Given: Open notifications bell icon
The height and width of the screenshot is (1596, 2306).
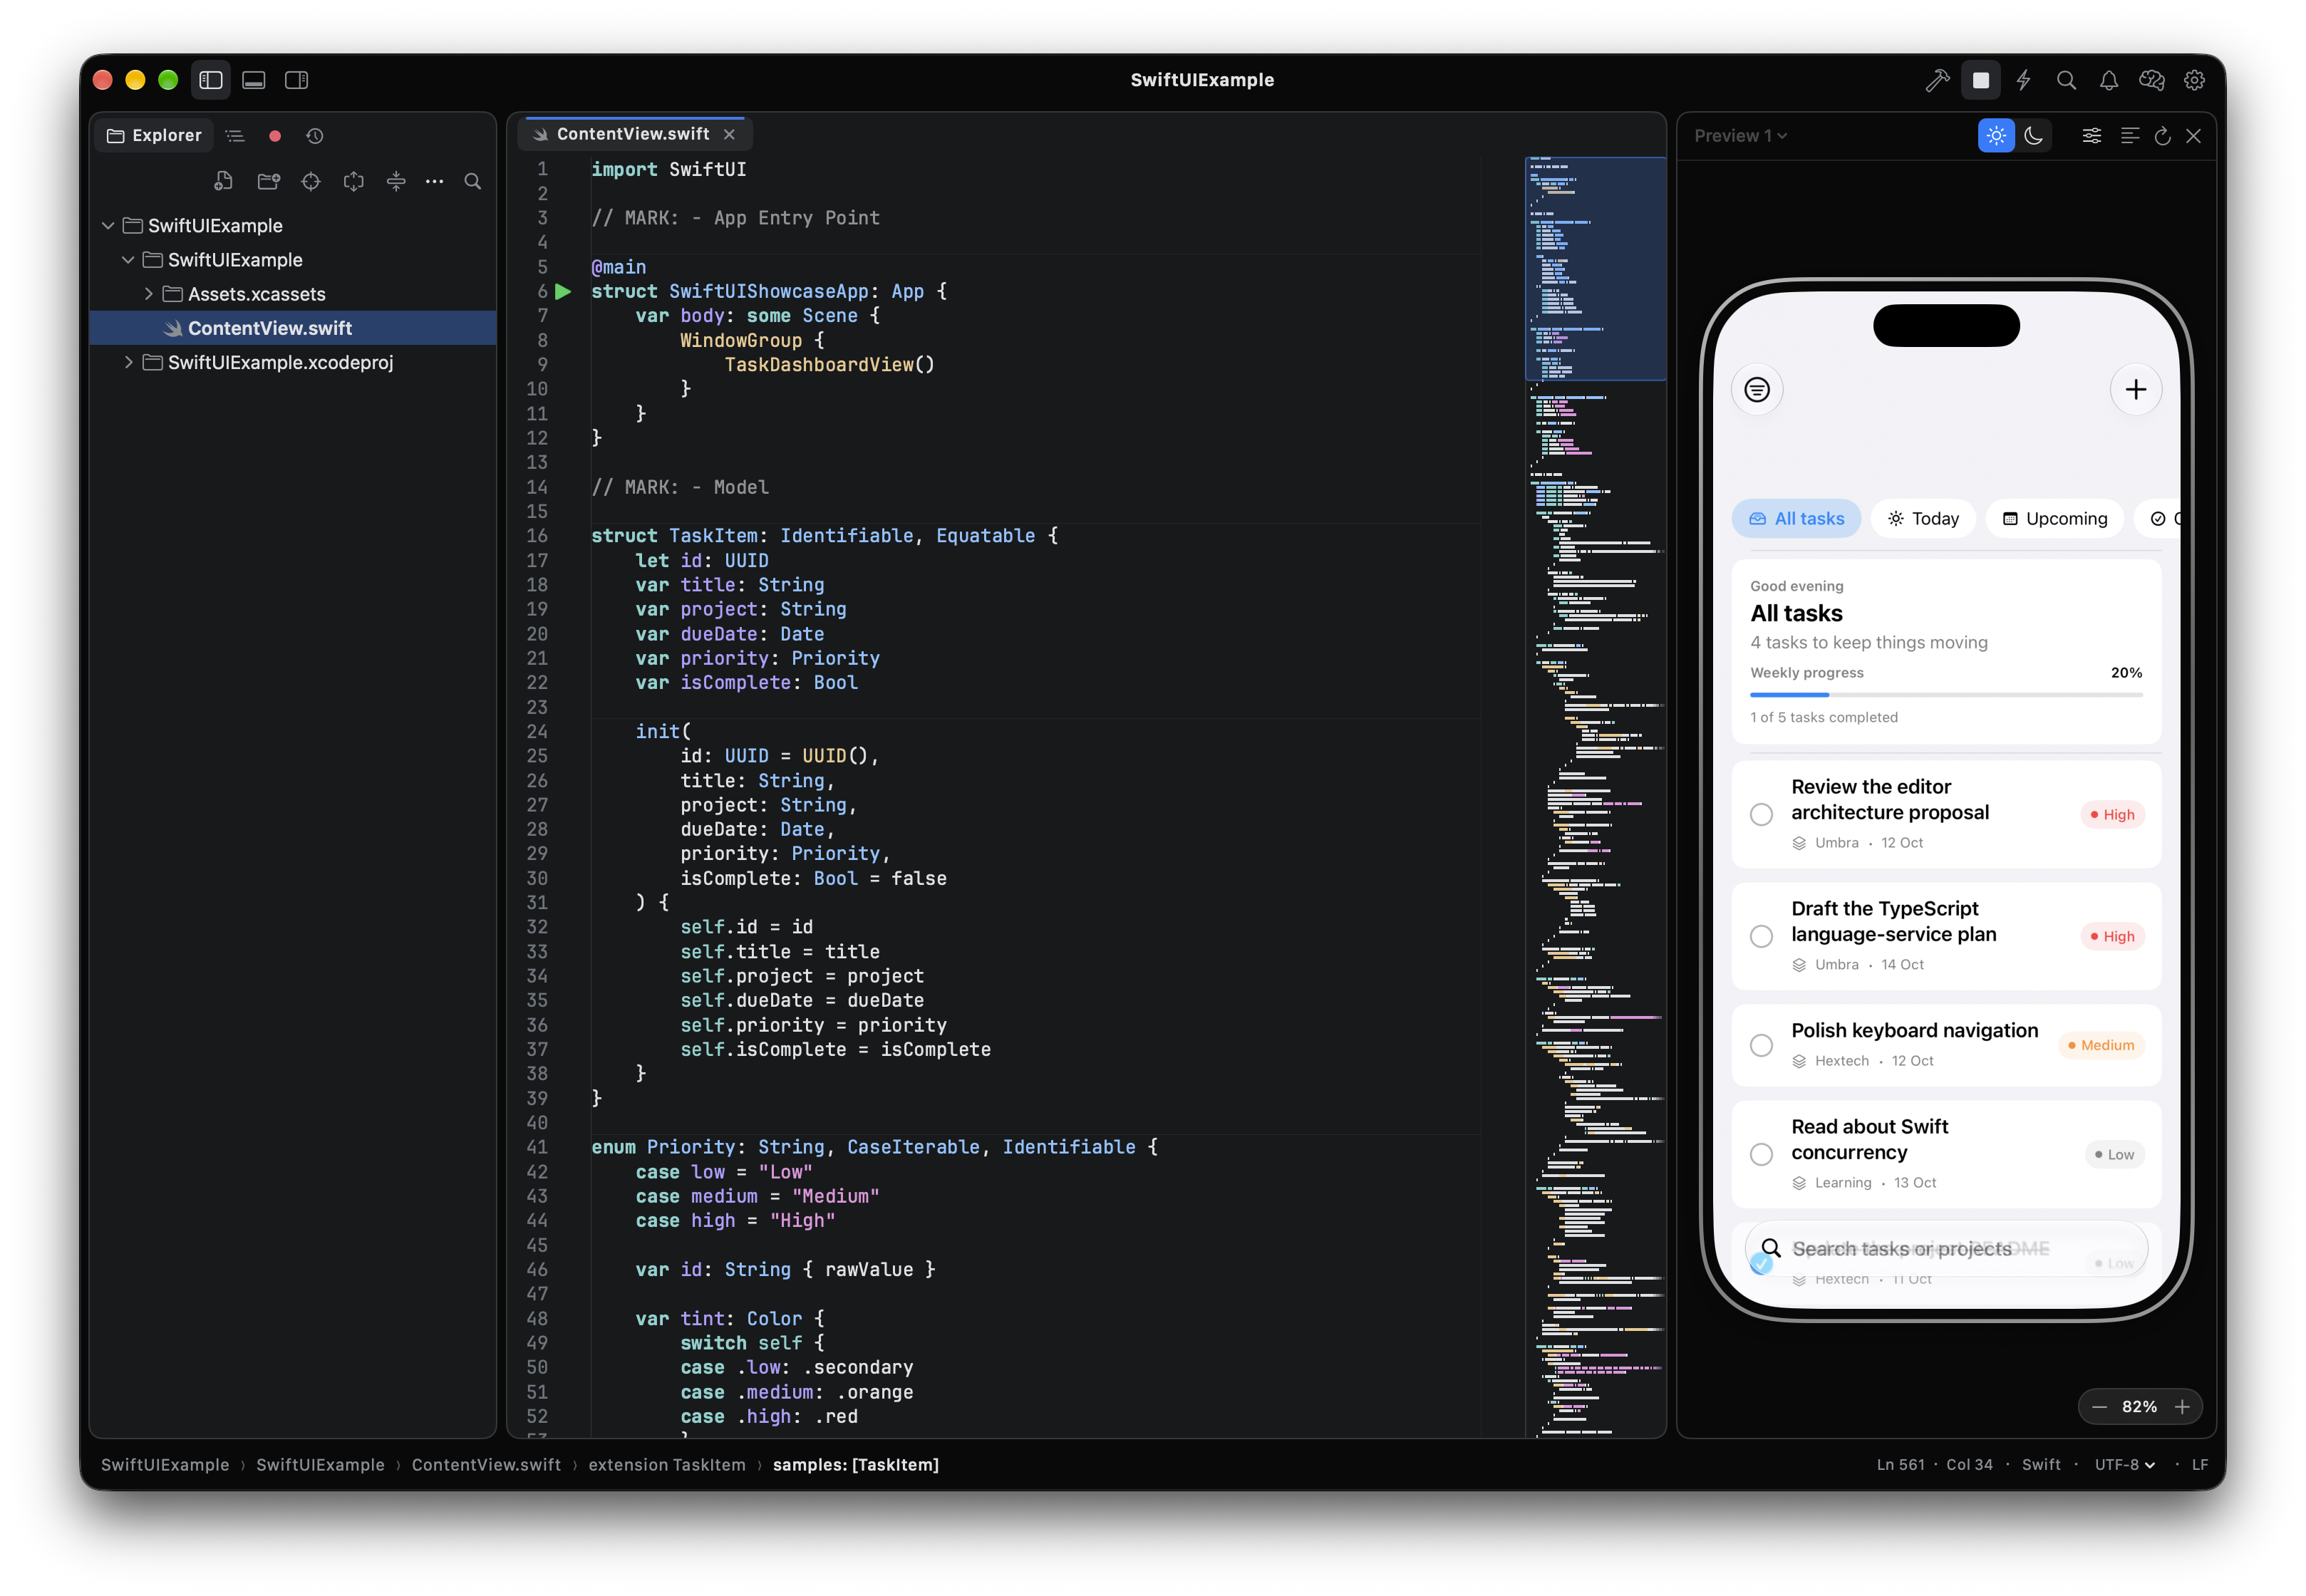Looking at the screenshot, I should [x=2108, y=80].
